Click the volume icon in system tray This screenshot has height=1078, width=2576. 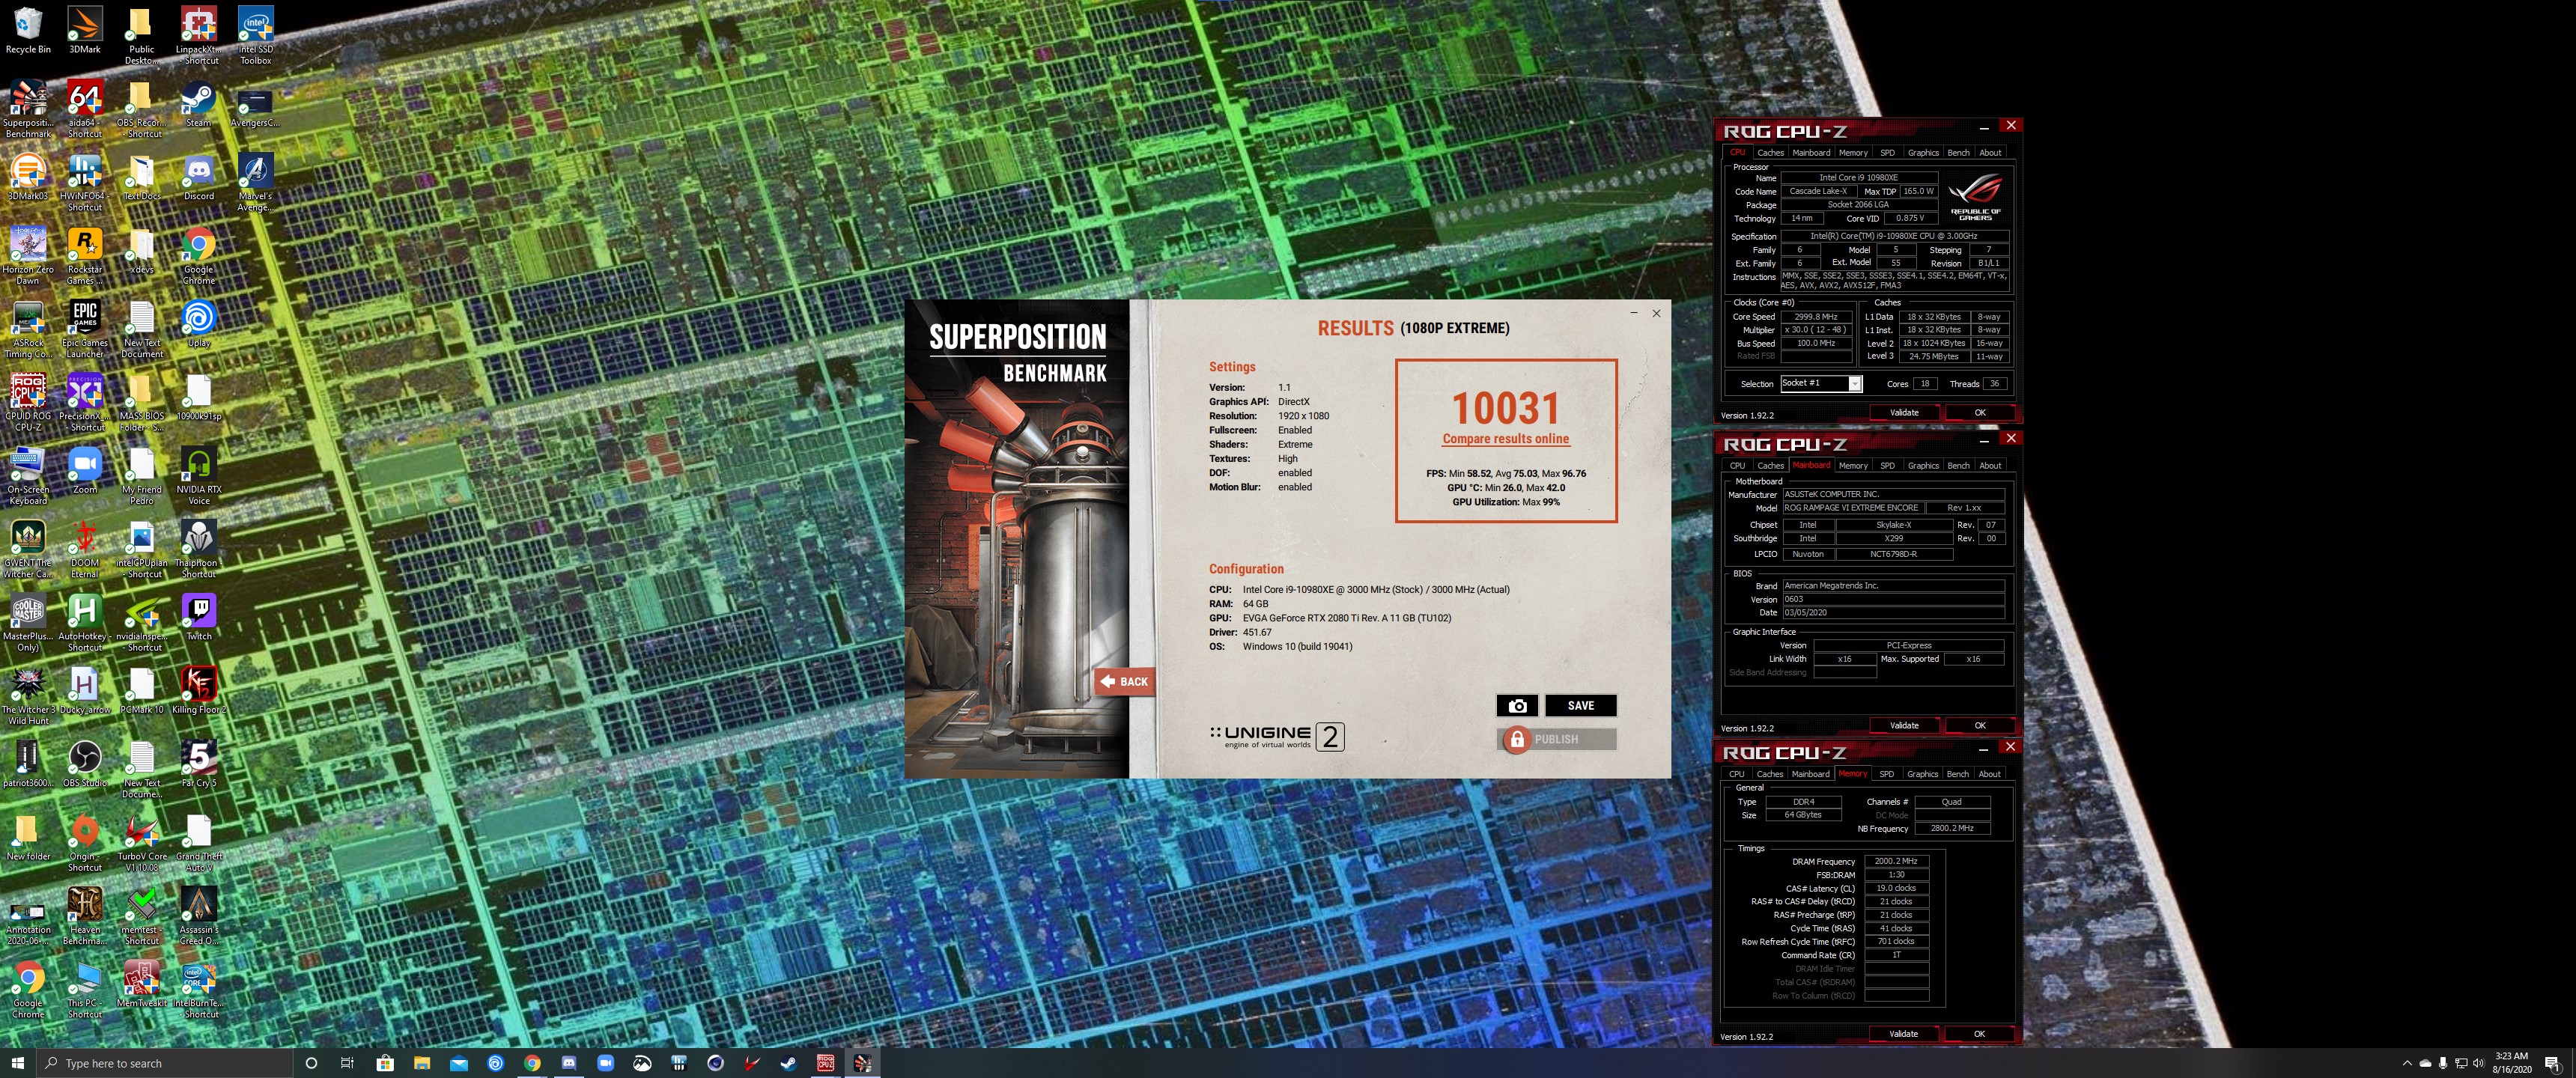(x=2479, y=1063)
